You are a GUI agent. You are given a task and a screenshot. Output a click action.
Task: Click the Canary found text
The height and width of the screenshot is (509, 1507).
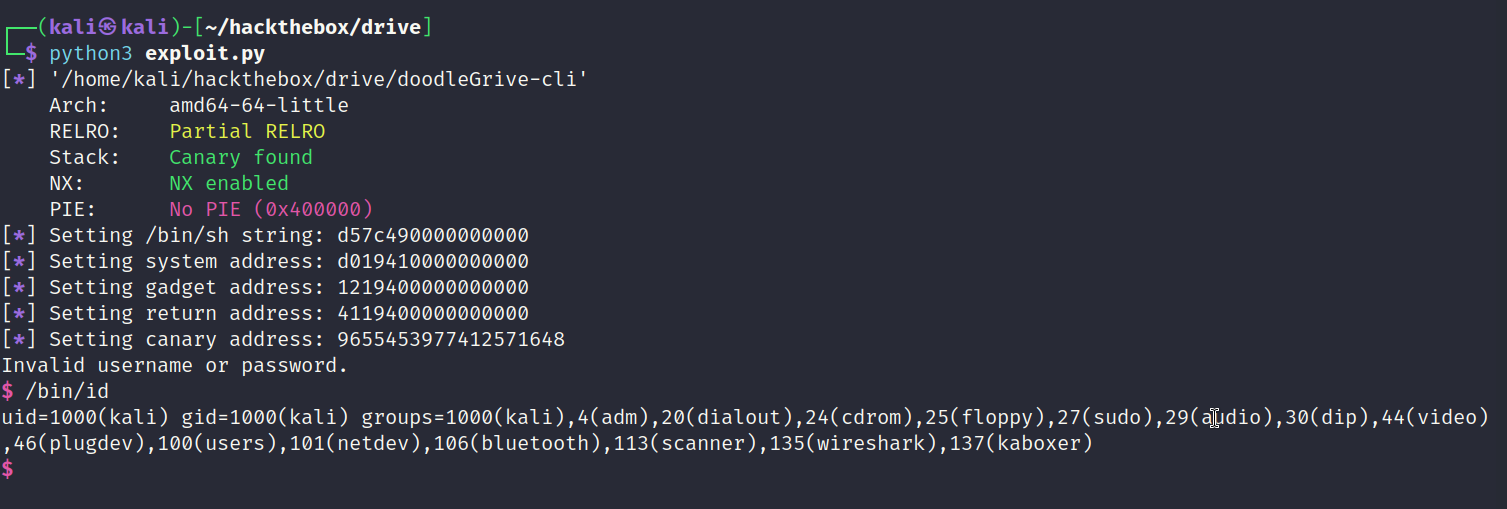pyautogui.click(x=241, y=157)
